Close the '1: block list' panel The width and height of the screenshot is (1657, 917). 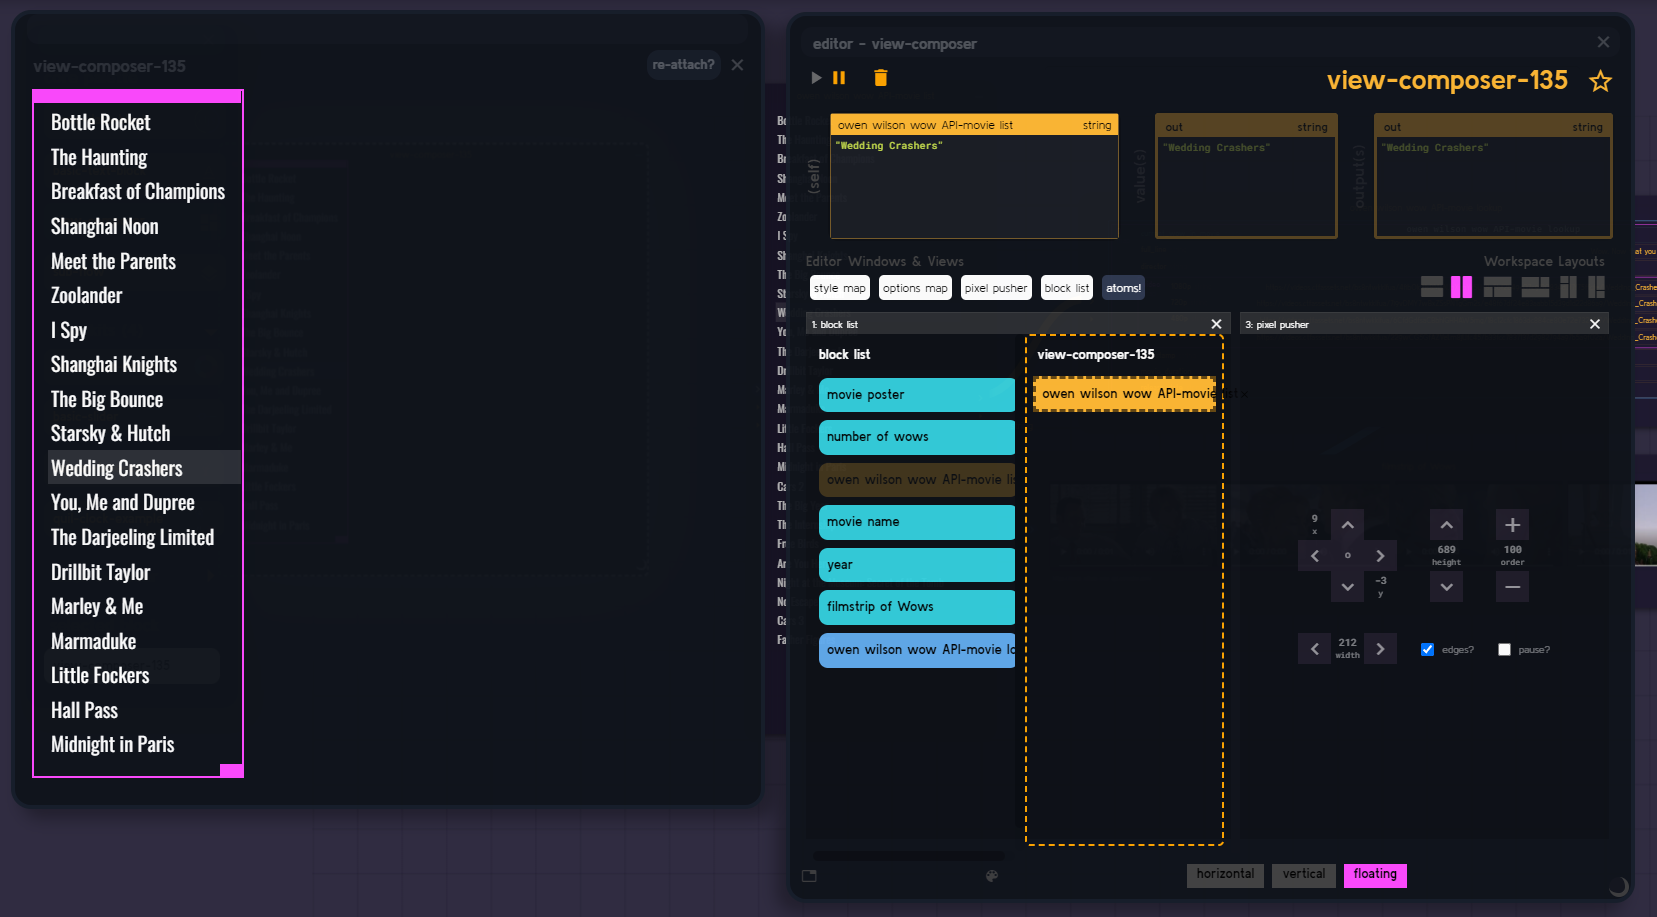[1216, 324]
